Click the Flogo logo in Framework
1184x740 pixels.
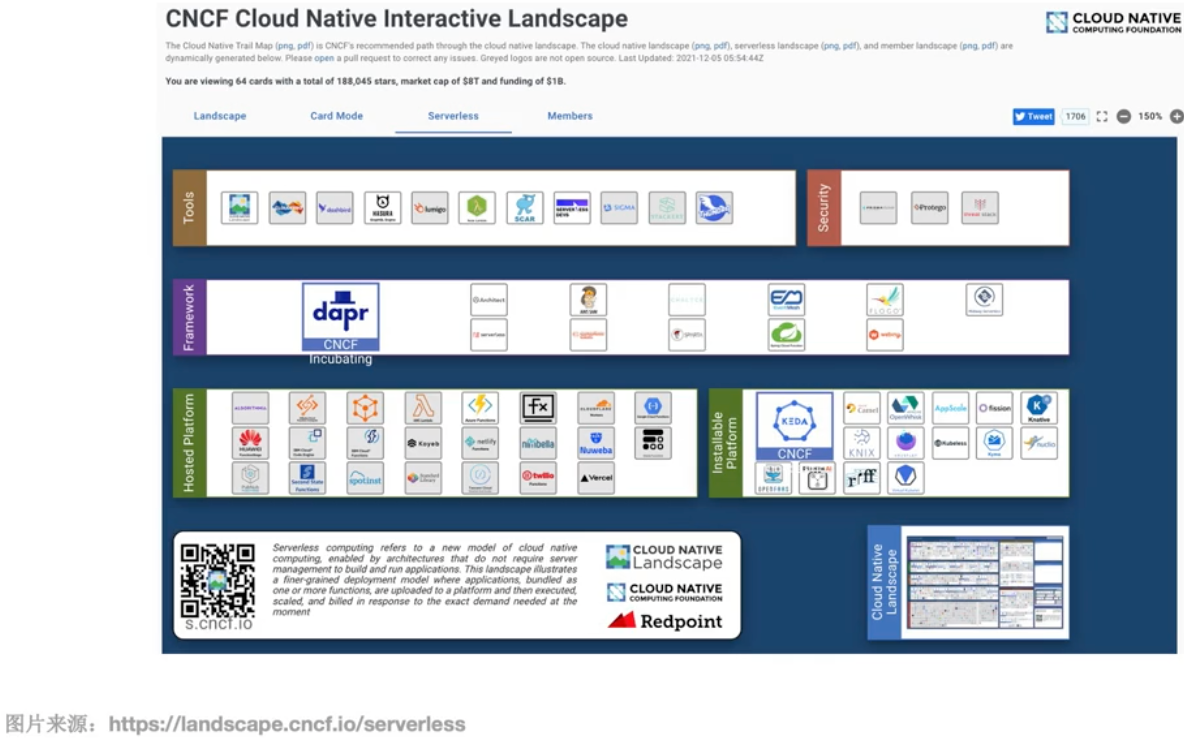(x=885, y=300)
